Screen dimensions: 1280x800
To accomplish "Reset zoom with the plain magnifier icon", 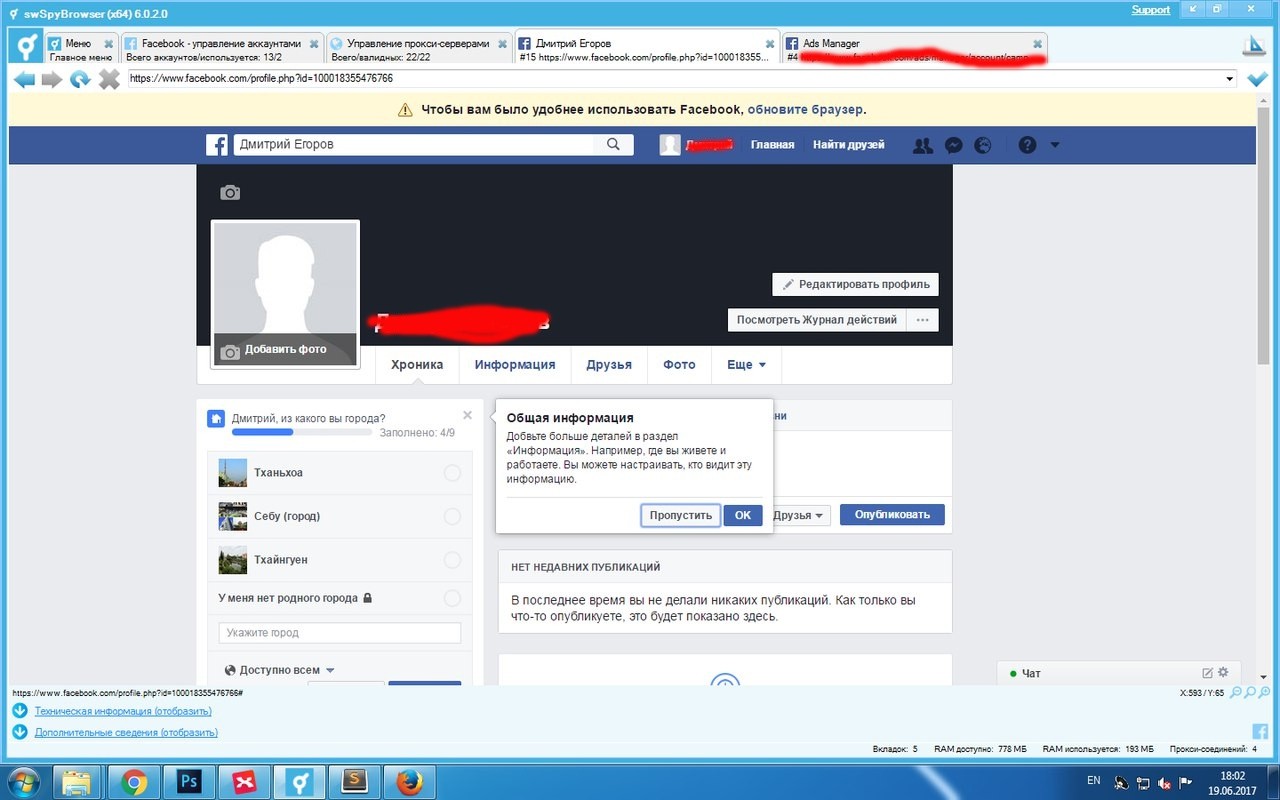I will (x=1251, y=692).
